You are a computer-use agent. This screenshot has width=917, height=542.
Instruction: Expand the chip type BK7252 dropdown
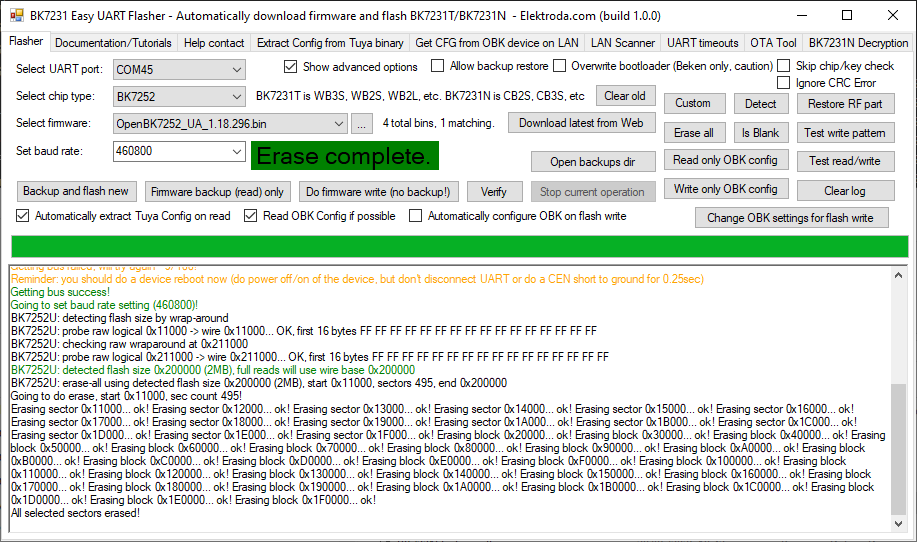[236, 96]
